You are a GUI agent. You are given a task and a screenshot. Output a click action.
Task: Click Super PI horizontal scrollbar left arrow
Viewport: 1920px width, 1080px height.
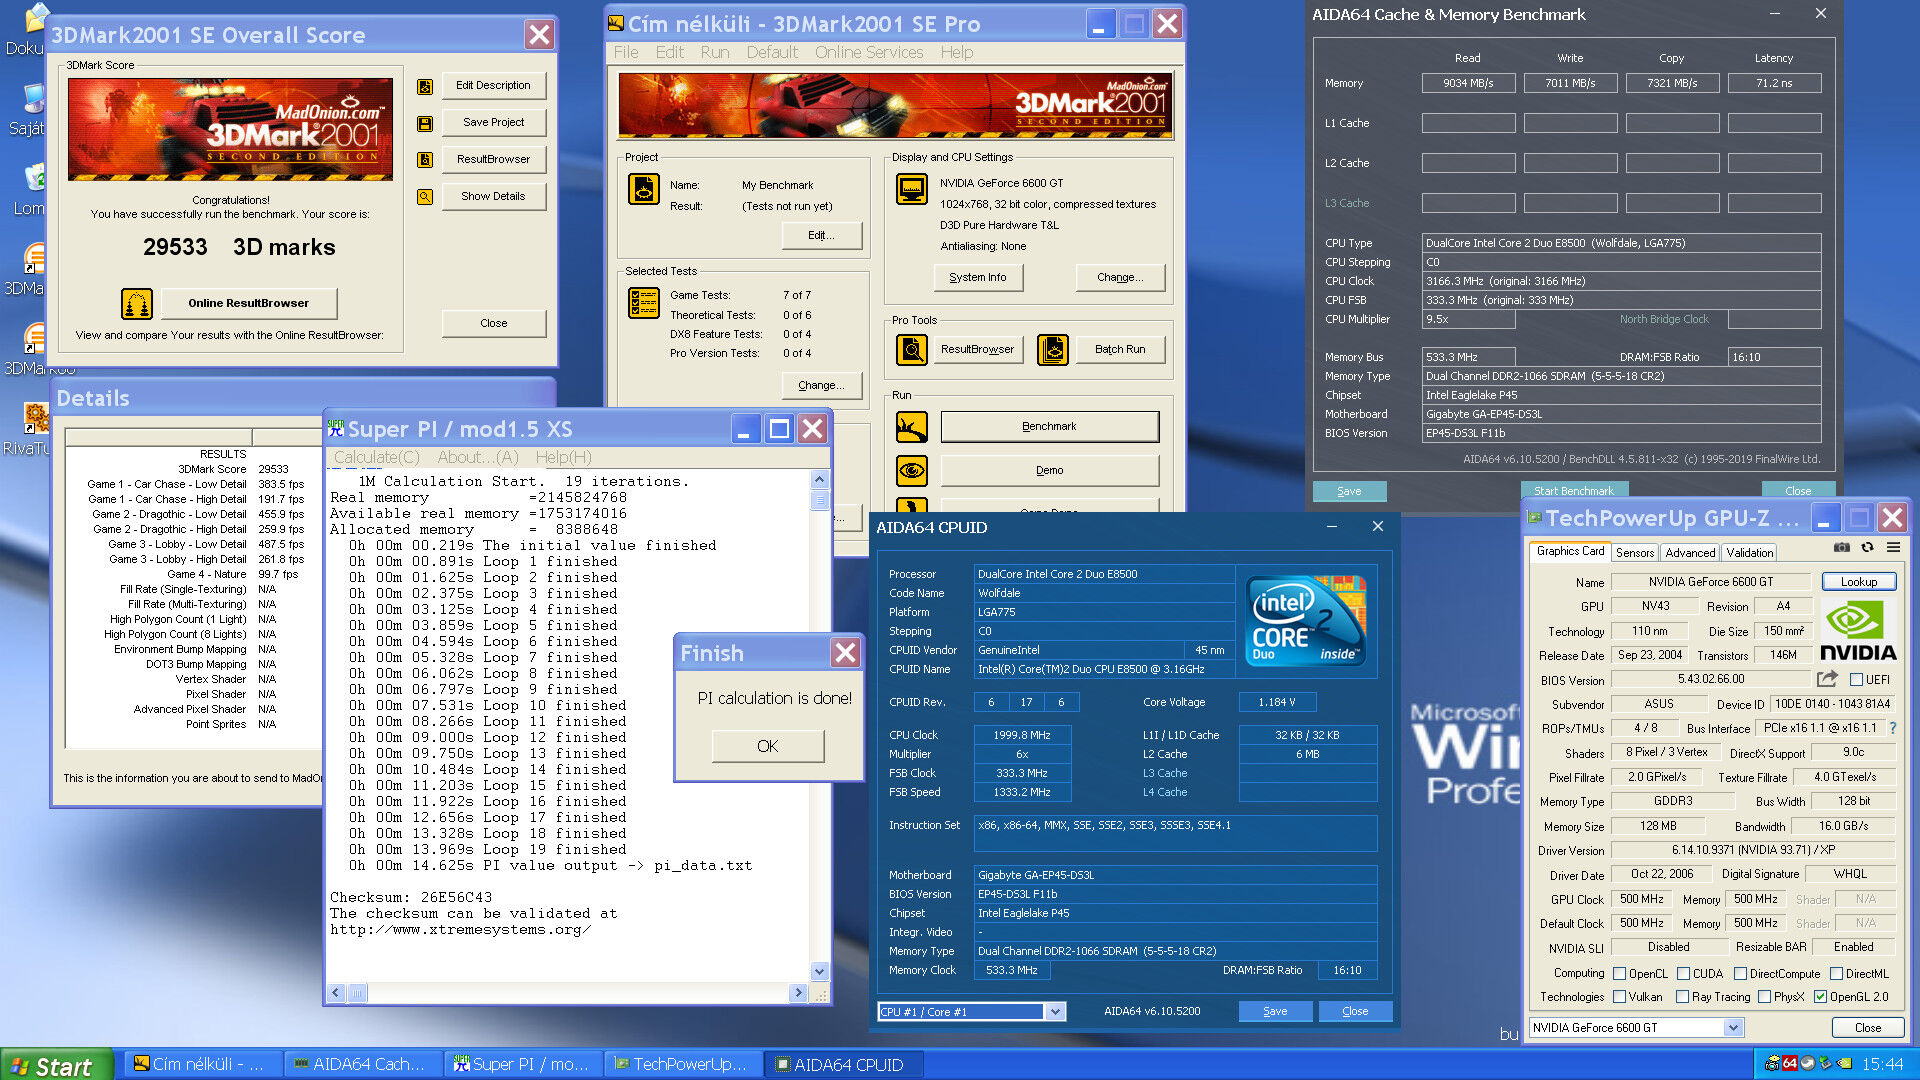(x=336, y=993)
